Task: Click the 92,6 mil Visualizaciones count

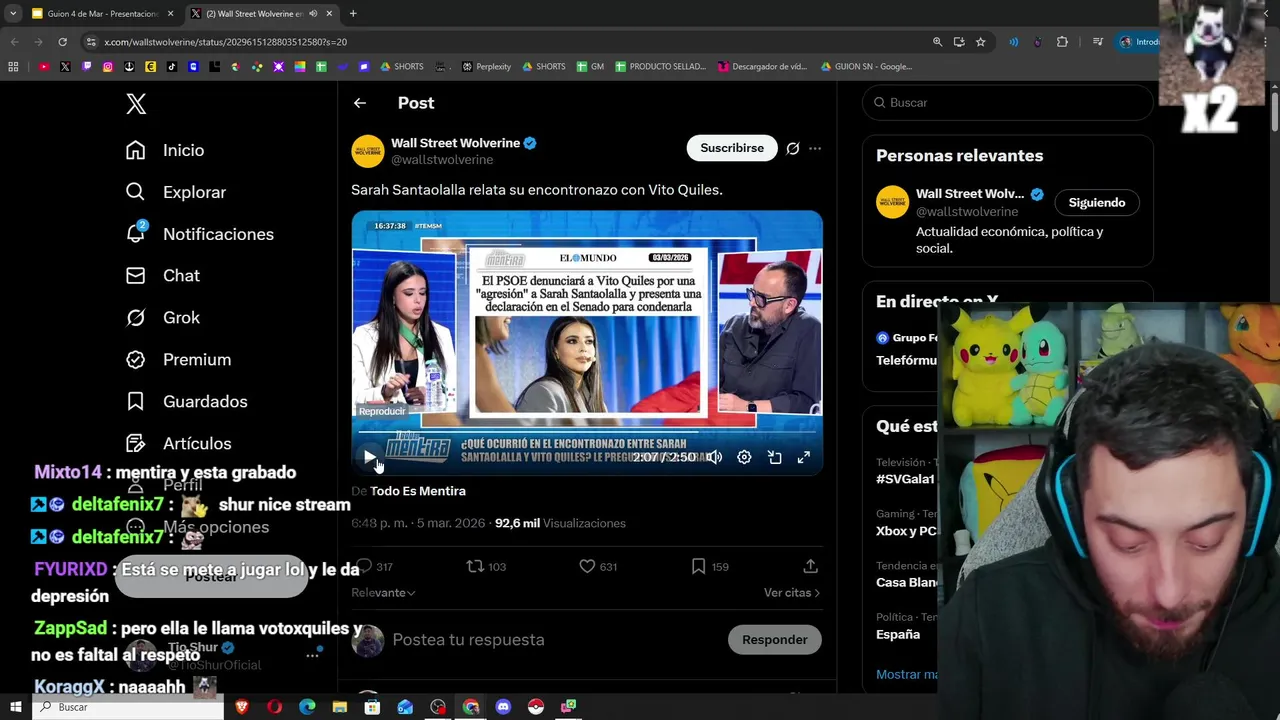Action: click(x=560, y=523)
